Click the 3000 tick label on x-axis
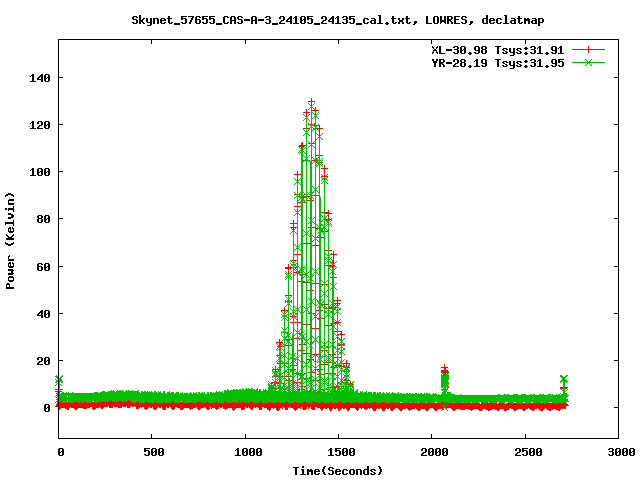The width and height of the screenshot is (640, 480). [x=621, y=452]
